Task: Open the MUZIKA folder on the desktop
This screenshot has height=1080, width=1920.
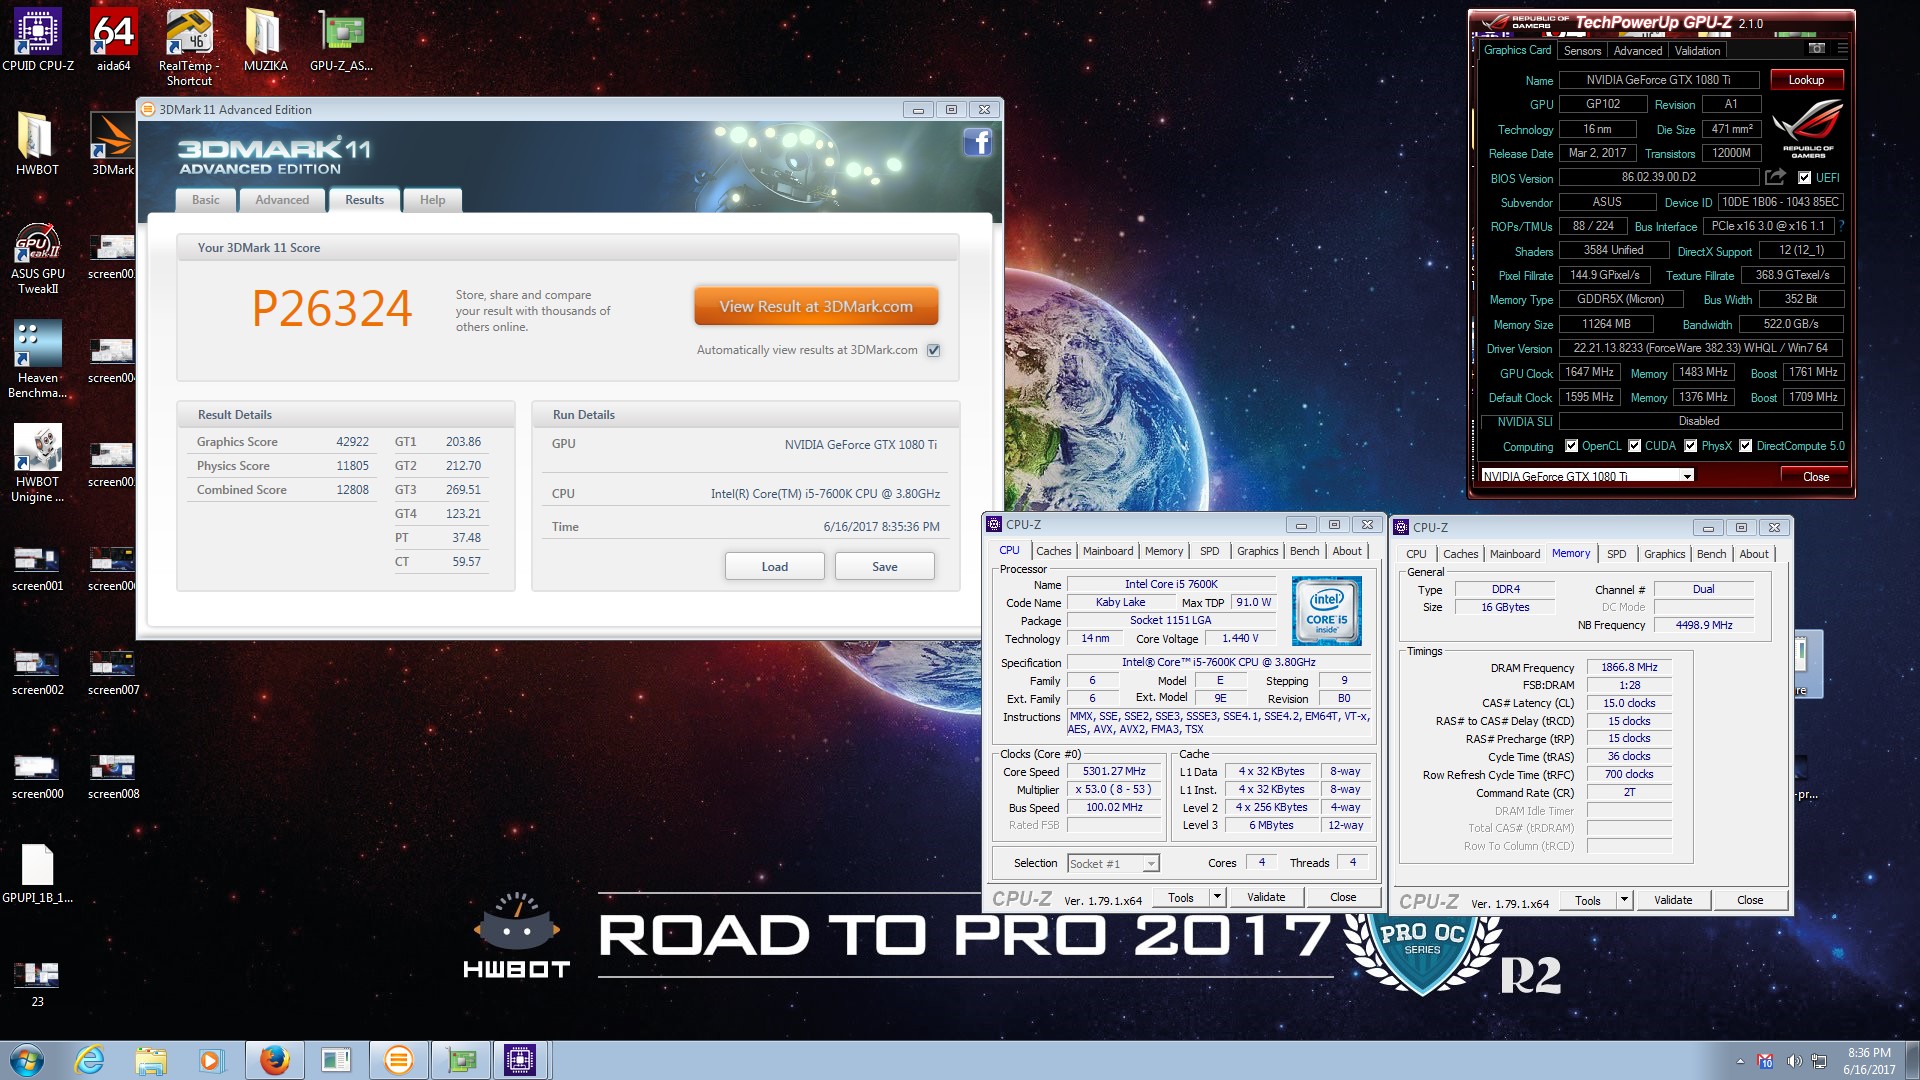Action: click(x=265, y=40)
